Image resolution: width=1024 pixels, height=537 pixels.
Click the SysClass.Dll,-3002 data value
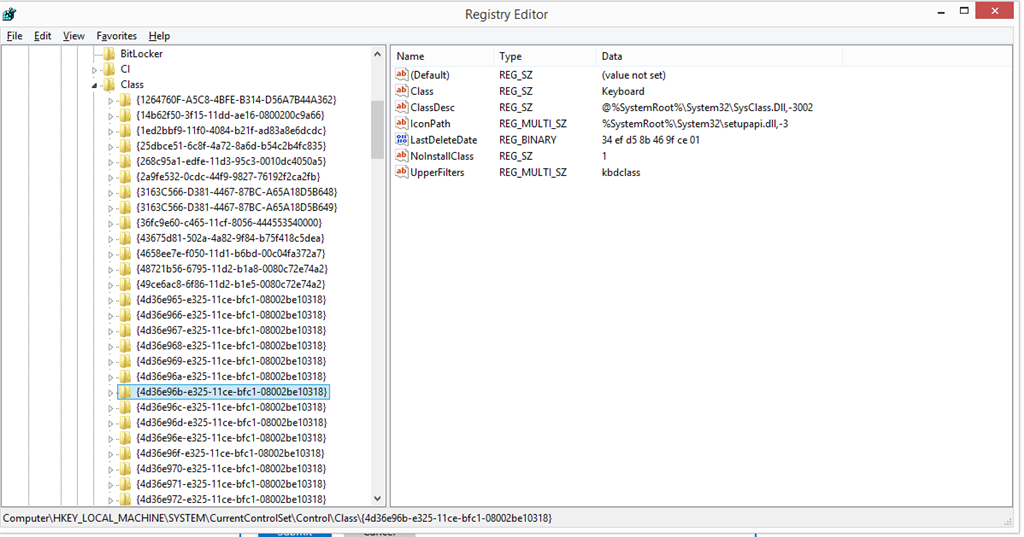pos(707,107)
